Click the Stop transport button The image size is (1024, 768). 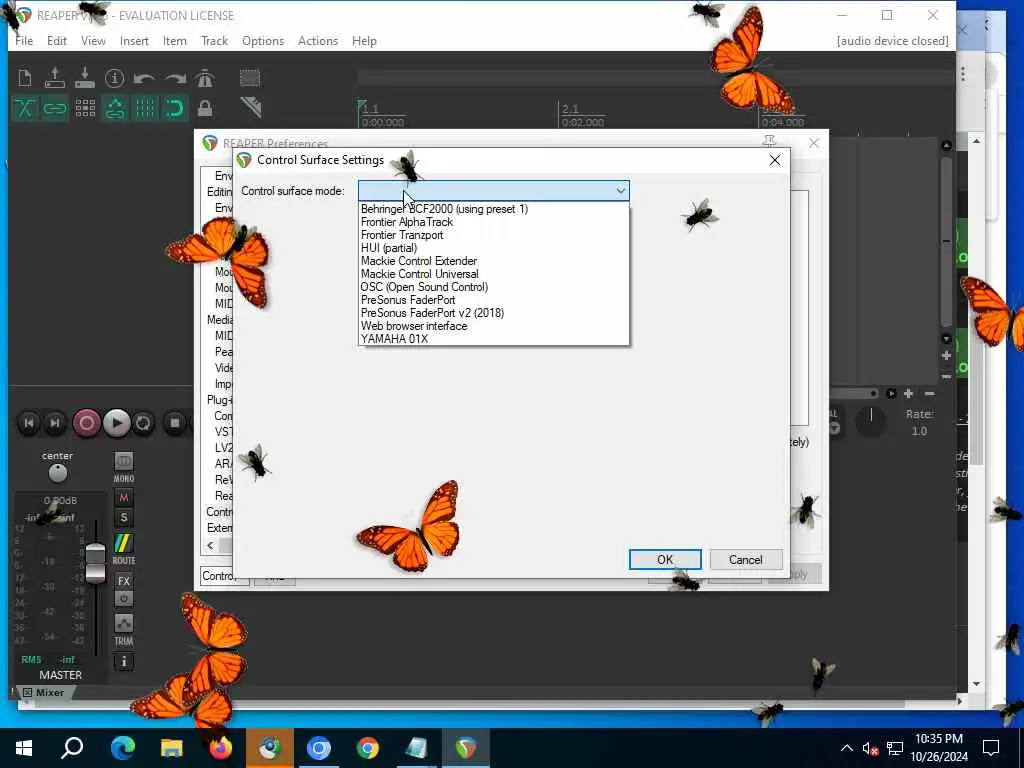174,423
